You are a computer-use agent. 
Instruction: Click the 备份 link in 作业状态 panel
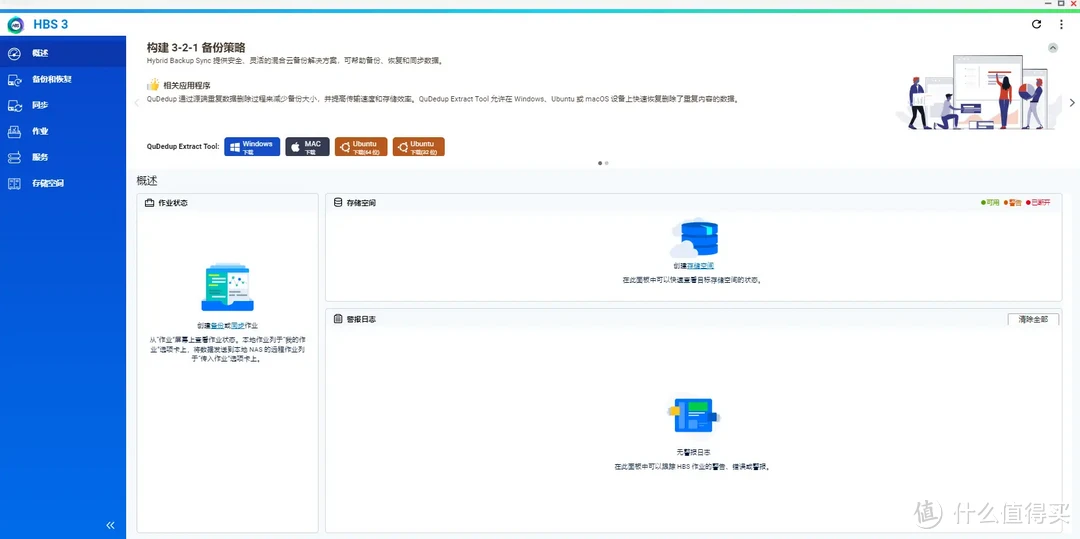(217, 326)
